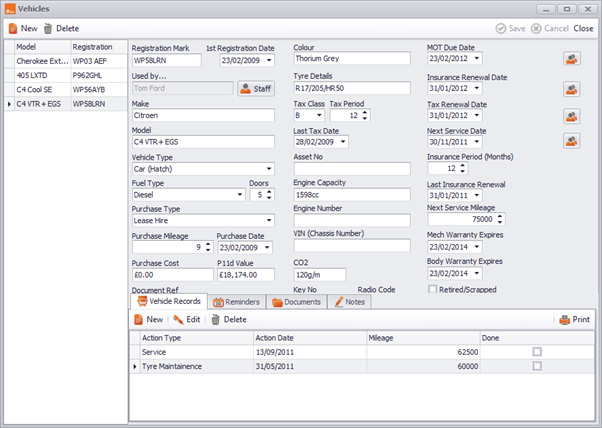Open the Staff picker button

click(256, 89)
